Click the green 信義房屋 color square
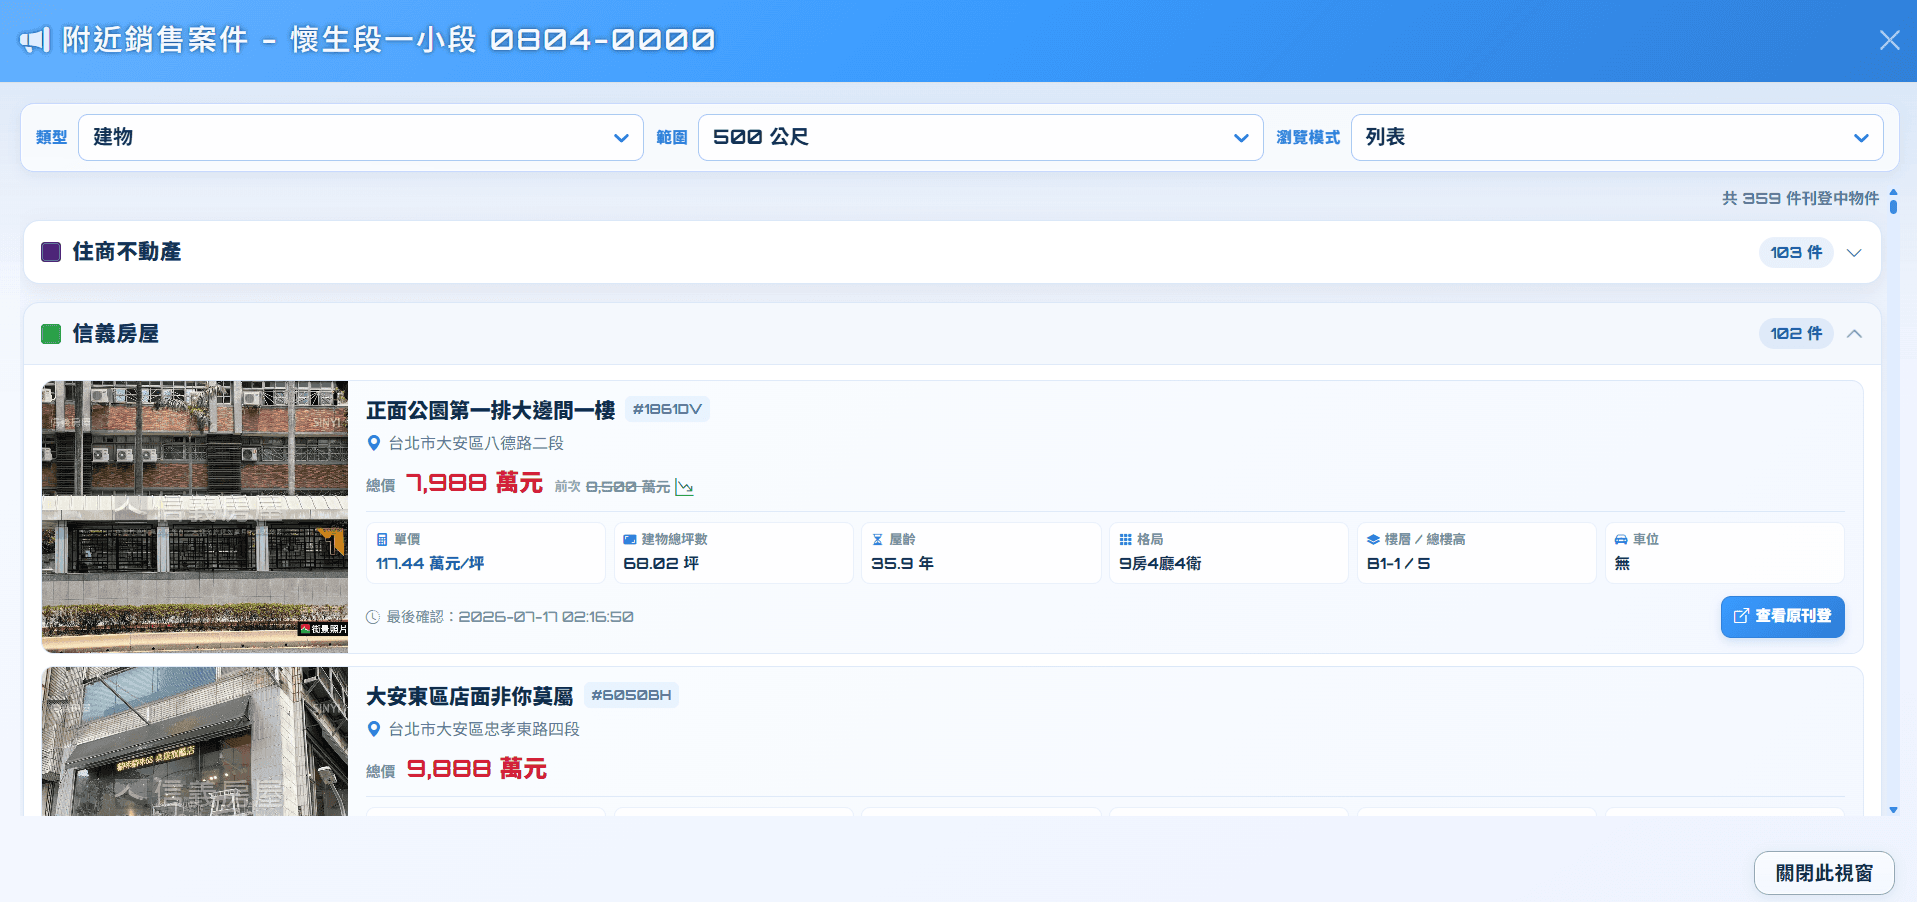 [x=51, y=334]
